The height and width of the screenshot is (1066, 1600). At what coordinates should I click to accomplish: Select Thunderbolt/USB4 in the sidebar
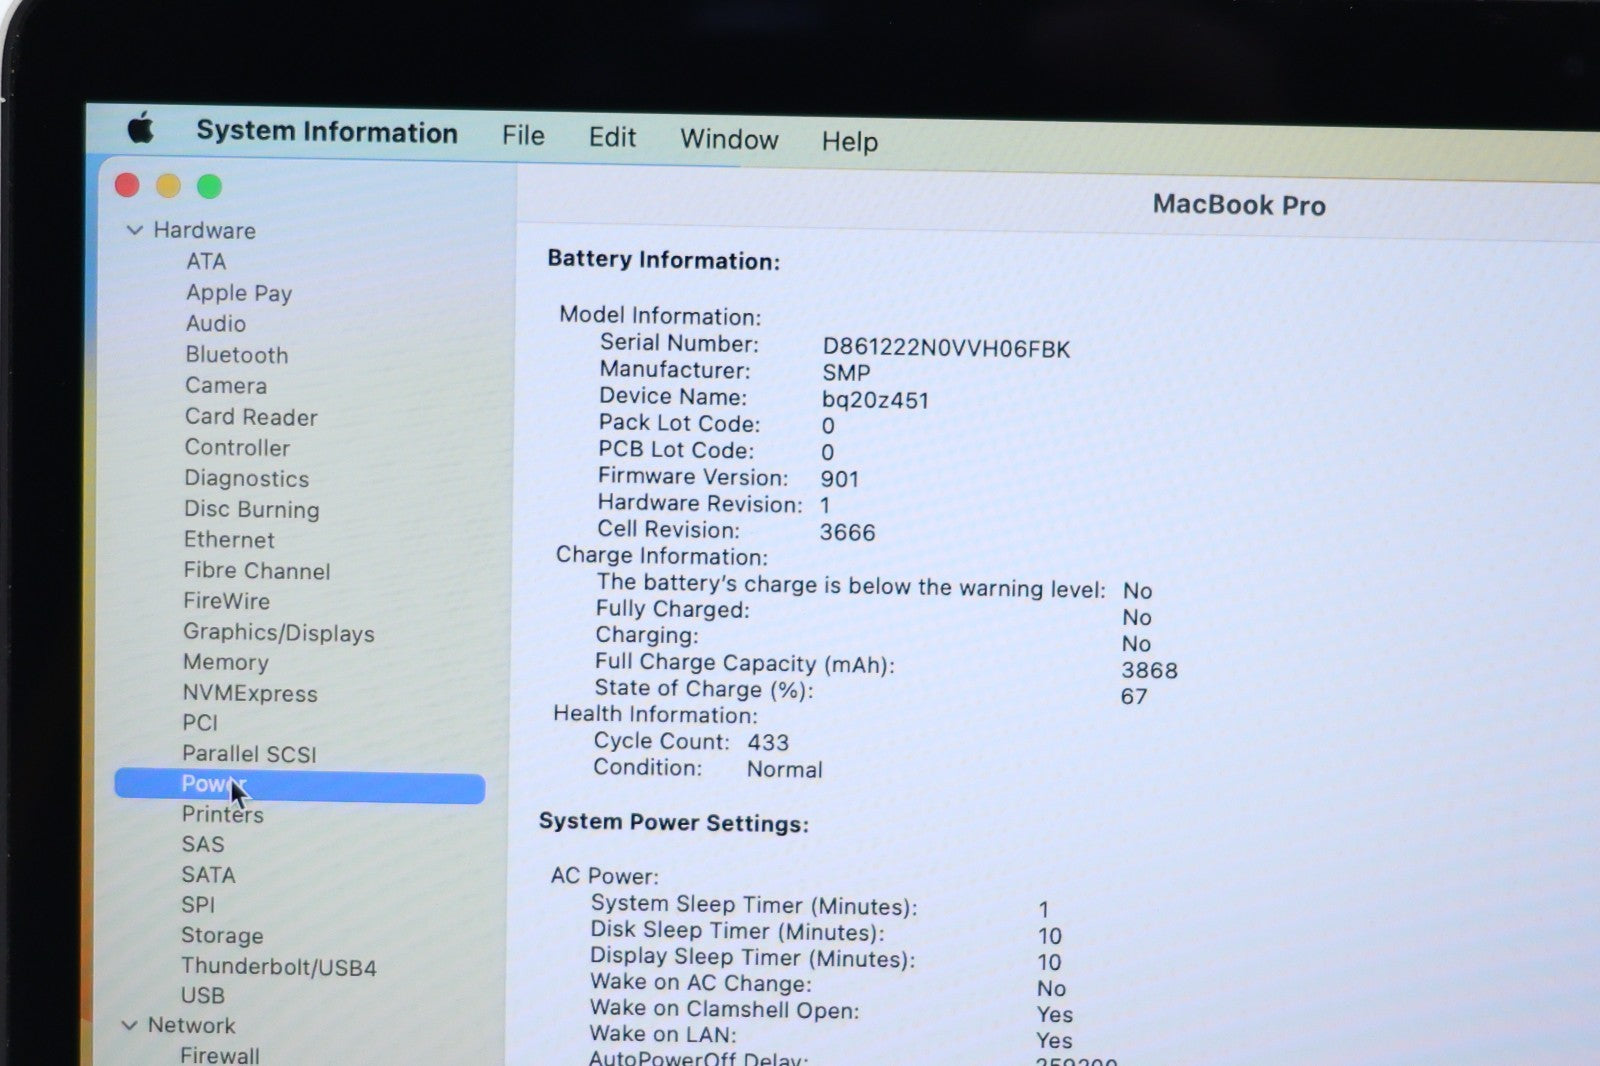tap(278, 967)
